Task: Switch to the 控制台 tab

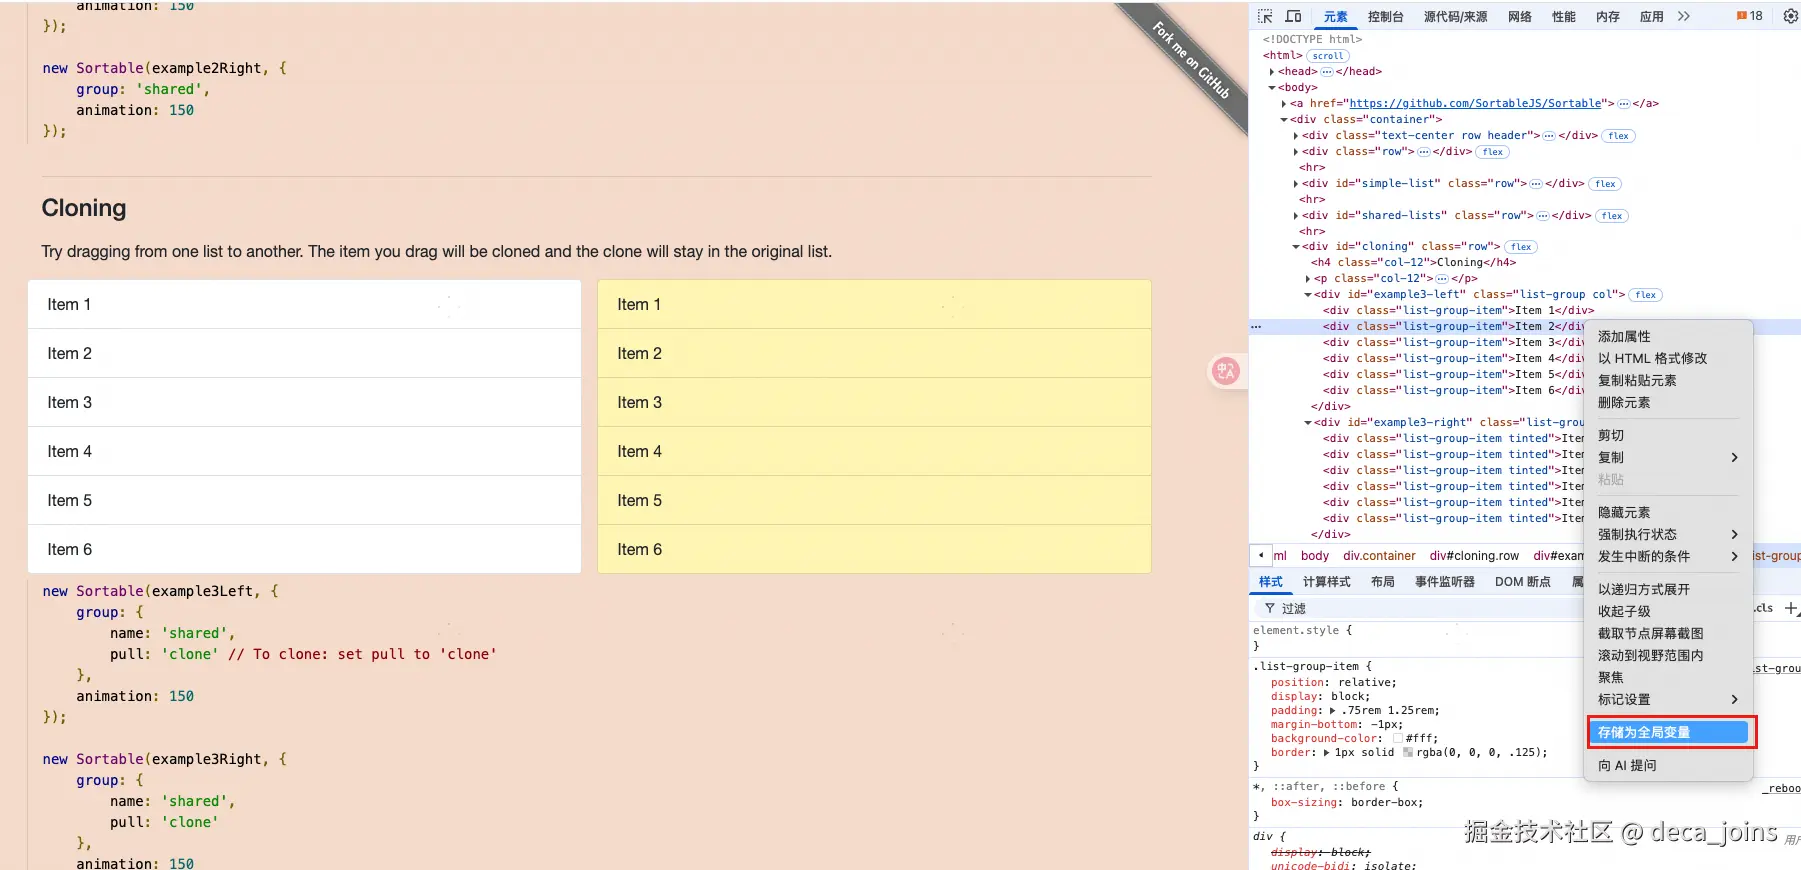Action: [x=1385, y=16]
